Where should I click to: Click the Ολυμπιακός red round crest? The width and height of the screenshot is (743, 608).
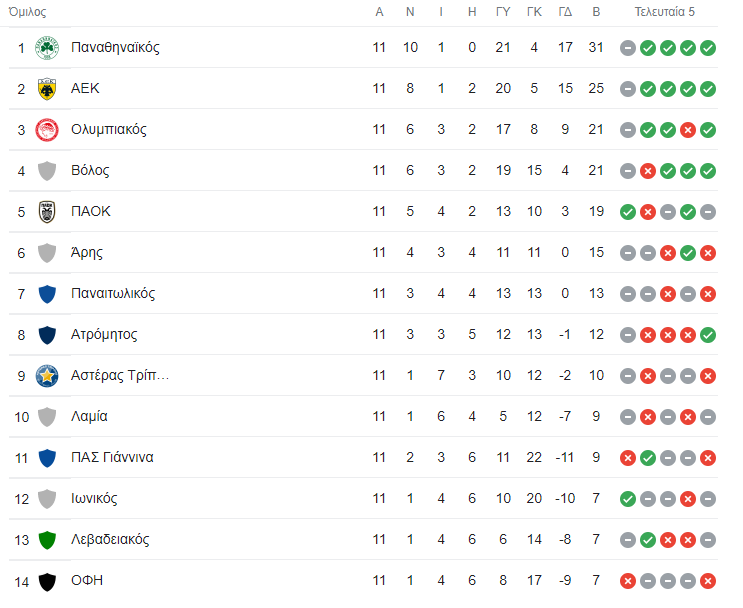(47, 130)
